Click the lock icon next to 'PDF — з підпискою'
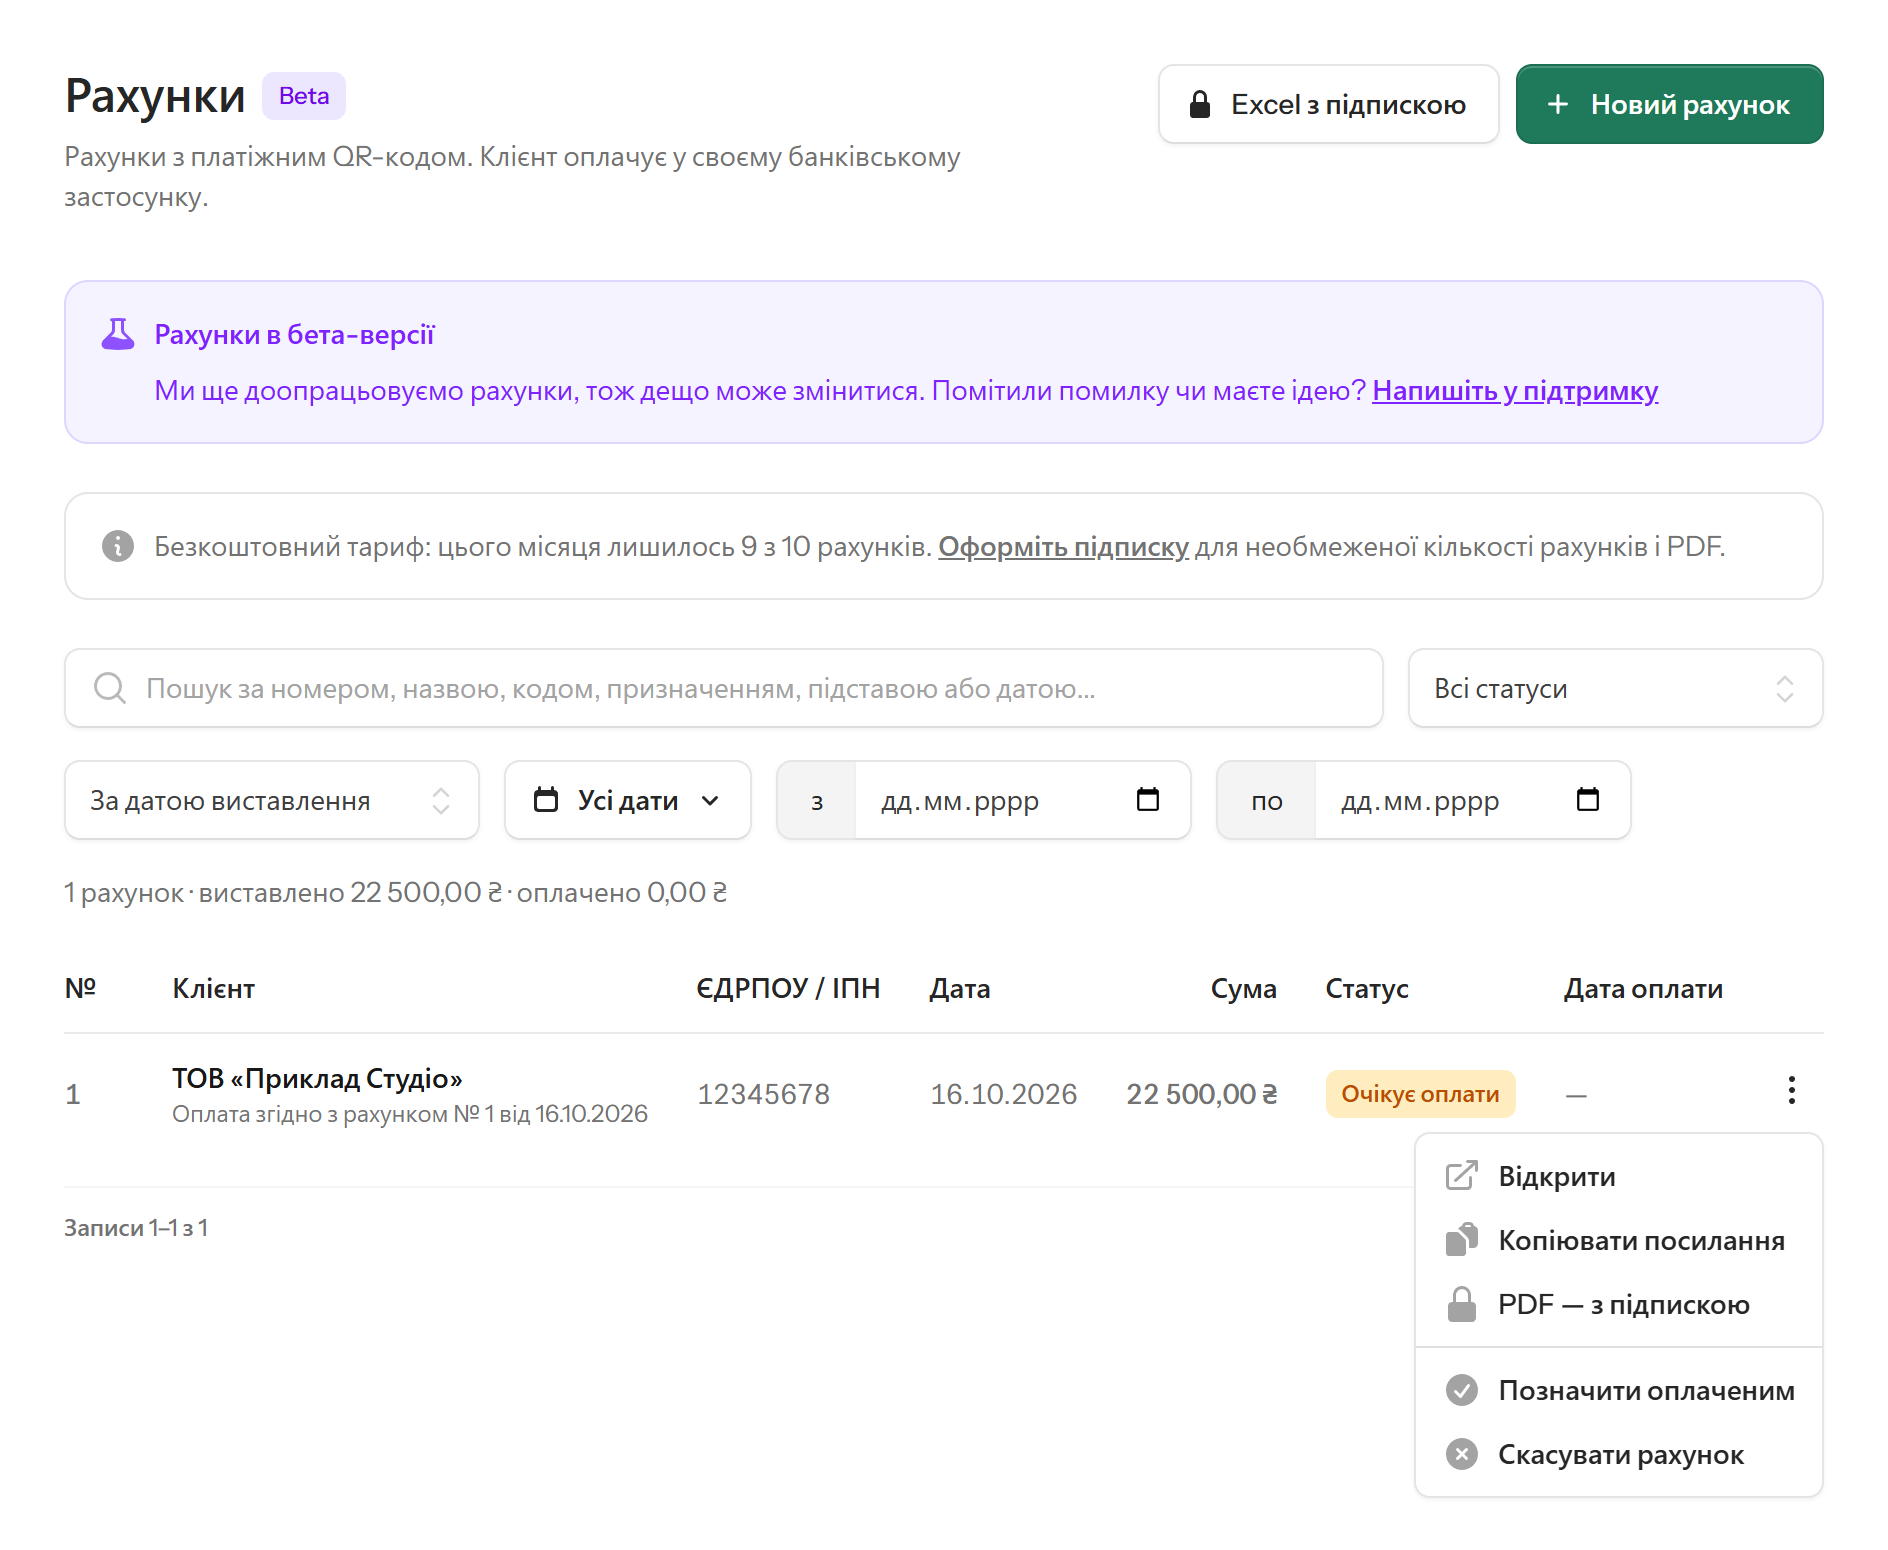1888x1550 pixels. pos(1462,1304)
